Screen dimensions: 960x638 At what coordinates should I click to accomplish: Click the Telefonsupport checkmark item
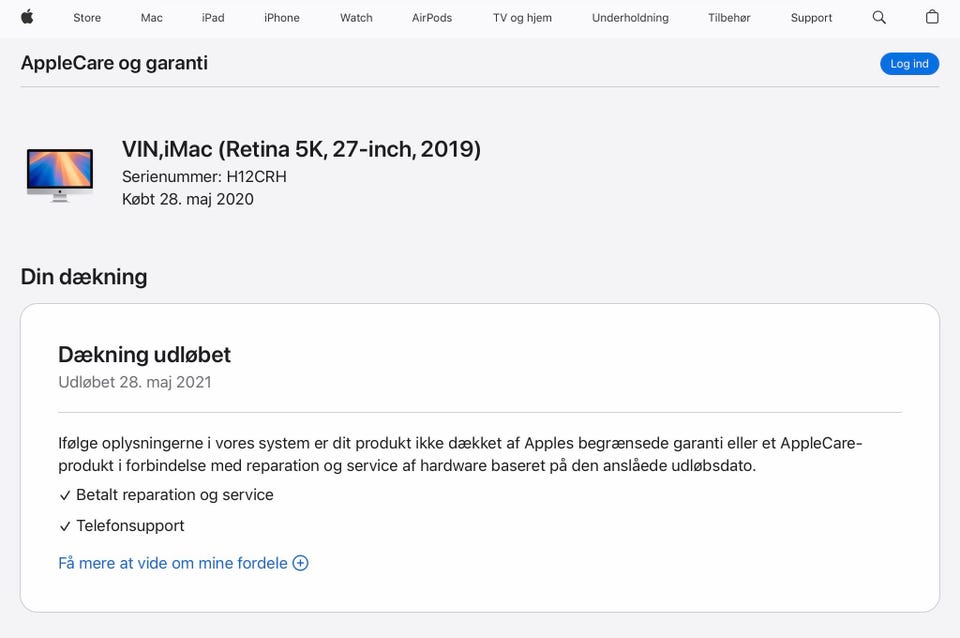121,526
